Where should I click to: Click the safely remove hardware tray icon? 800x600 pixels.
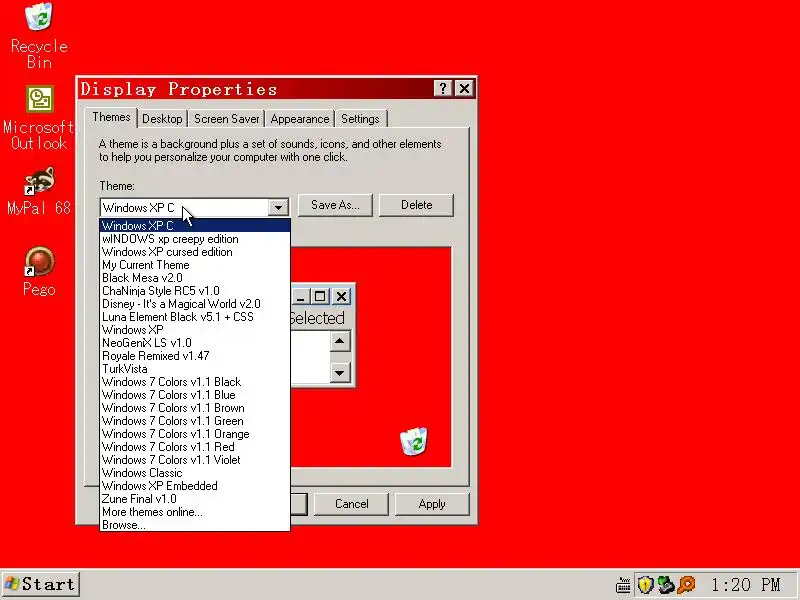(666, 585)
